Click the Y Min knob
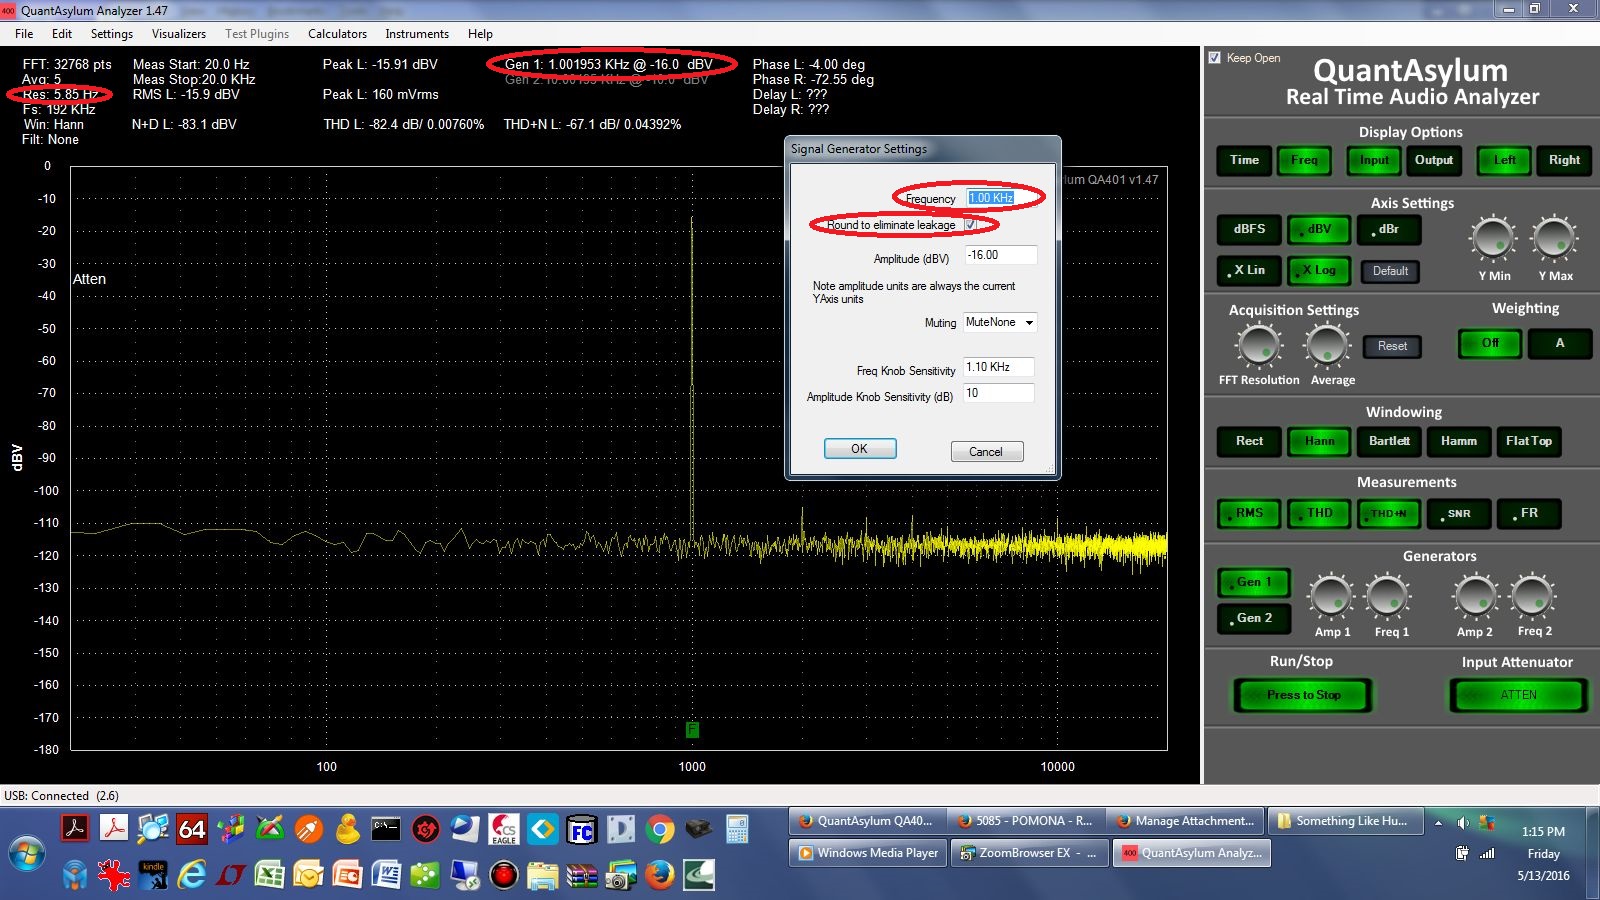Screen dimensions: 1600x900 (1493, 239)
